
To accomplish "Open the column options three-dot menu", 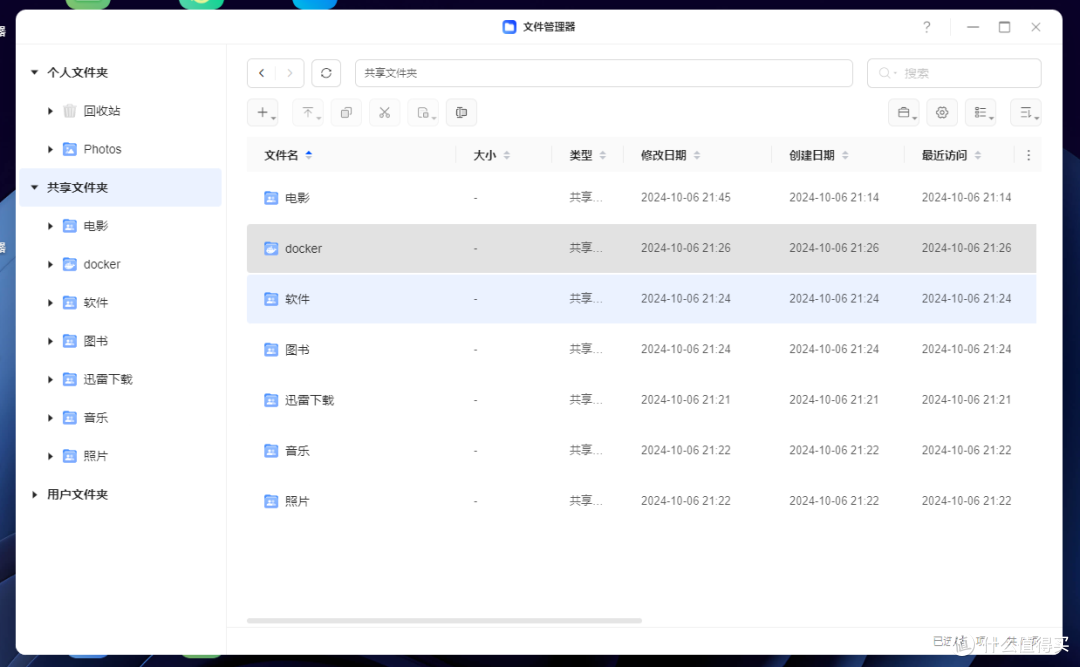I will tap(1028, 155).
